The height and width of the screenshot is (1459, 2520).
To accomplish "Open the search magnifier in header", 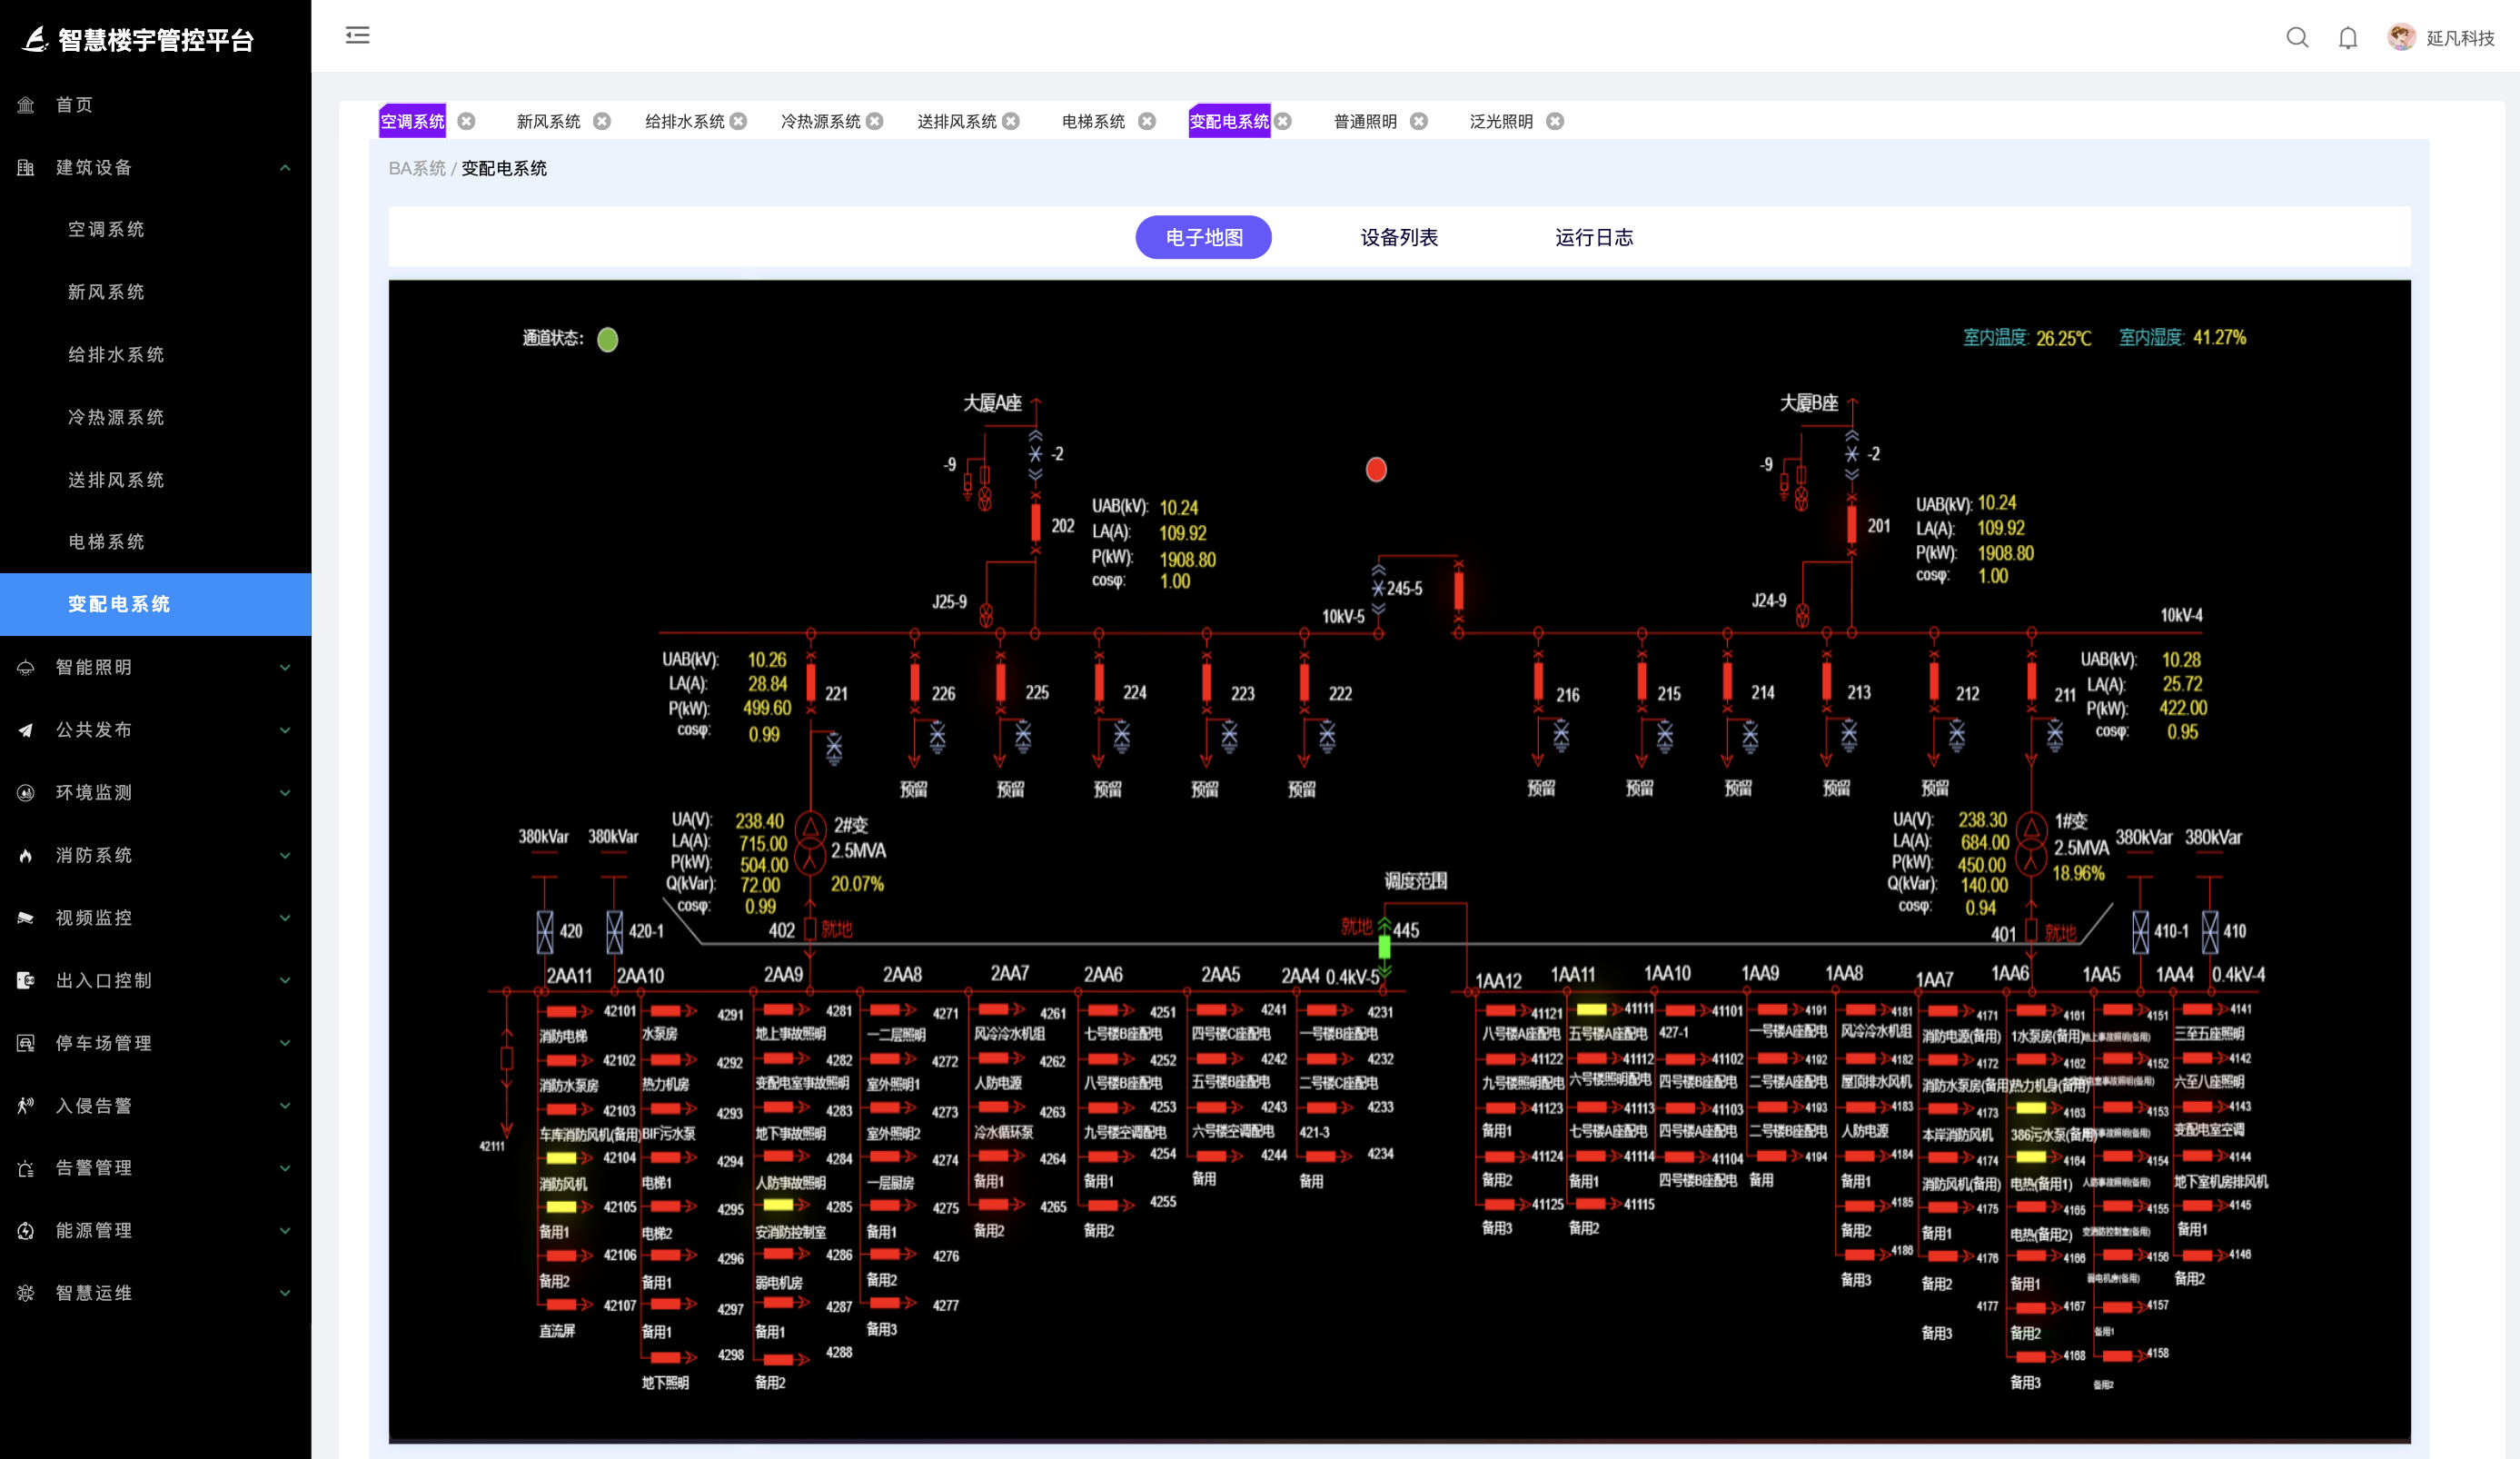I will click(2297, 38).
